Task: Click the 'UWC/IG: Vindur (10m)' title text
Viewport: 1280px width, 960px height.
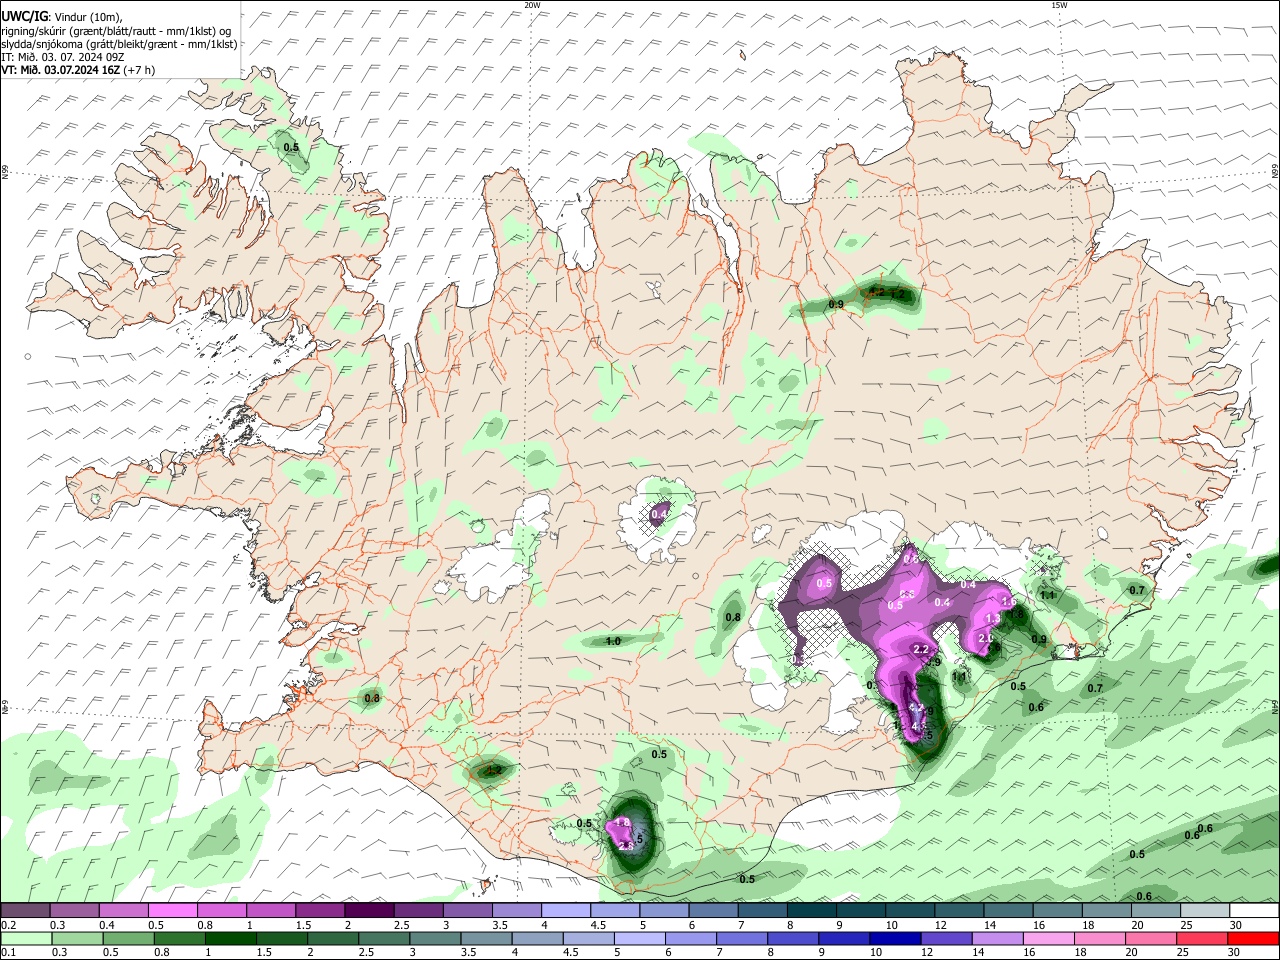Action: click(61, 17)
